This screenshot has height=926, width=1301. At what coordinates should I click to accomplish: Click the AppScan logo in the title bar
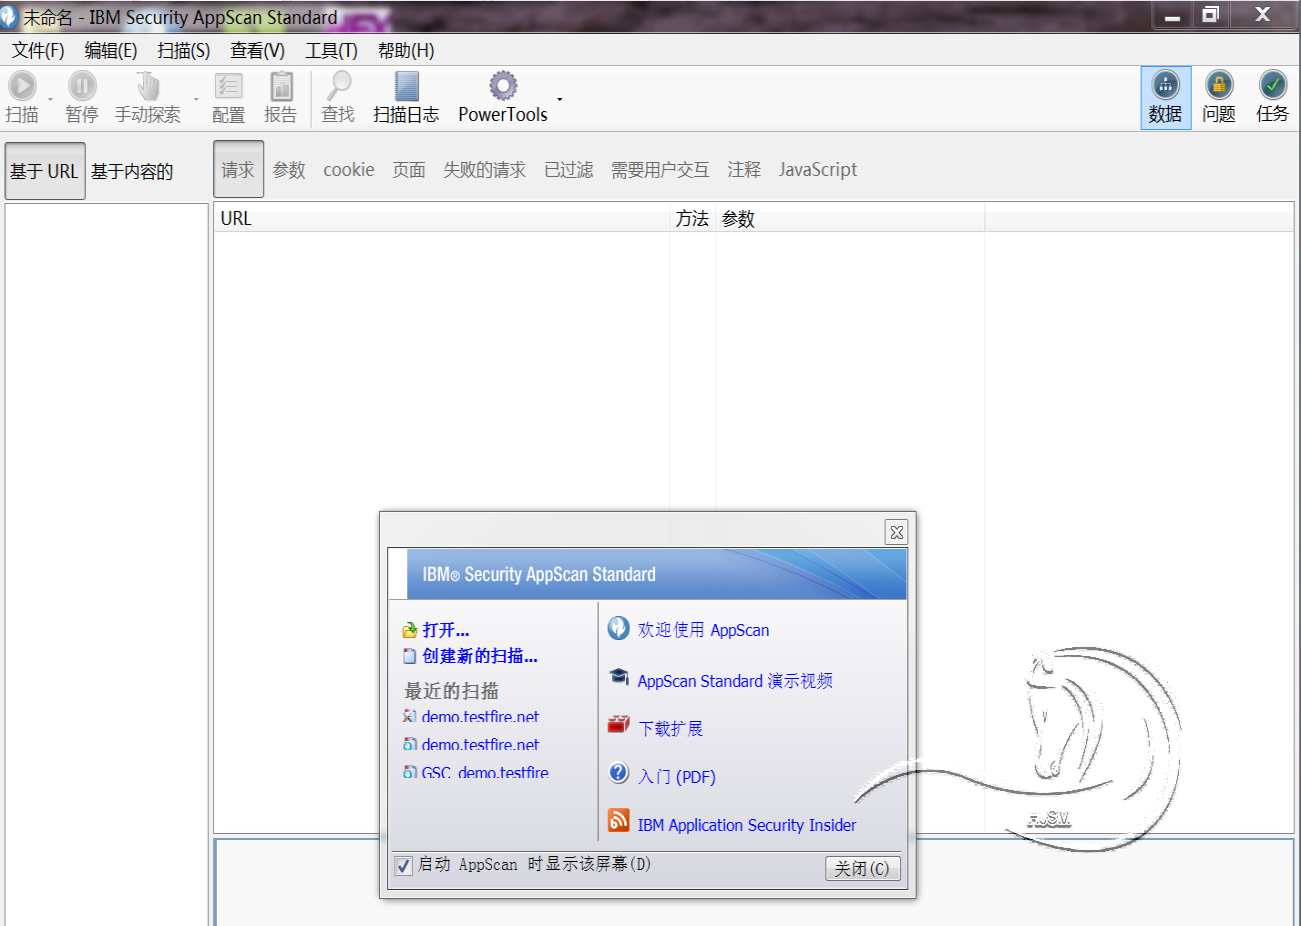(x=9, y=17)
